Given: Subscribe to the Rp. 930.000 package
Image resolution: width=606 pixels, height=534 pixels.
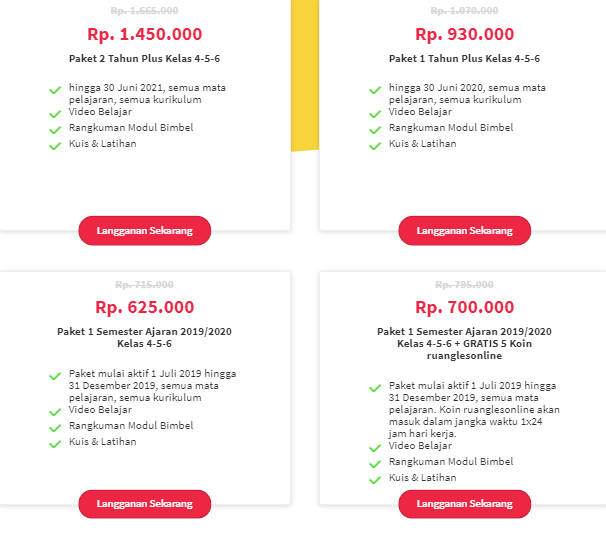Looking at the screenshot, I should [464, 230].
